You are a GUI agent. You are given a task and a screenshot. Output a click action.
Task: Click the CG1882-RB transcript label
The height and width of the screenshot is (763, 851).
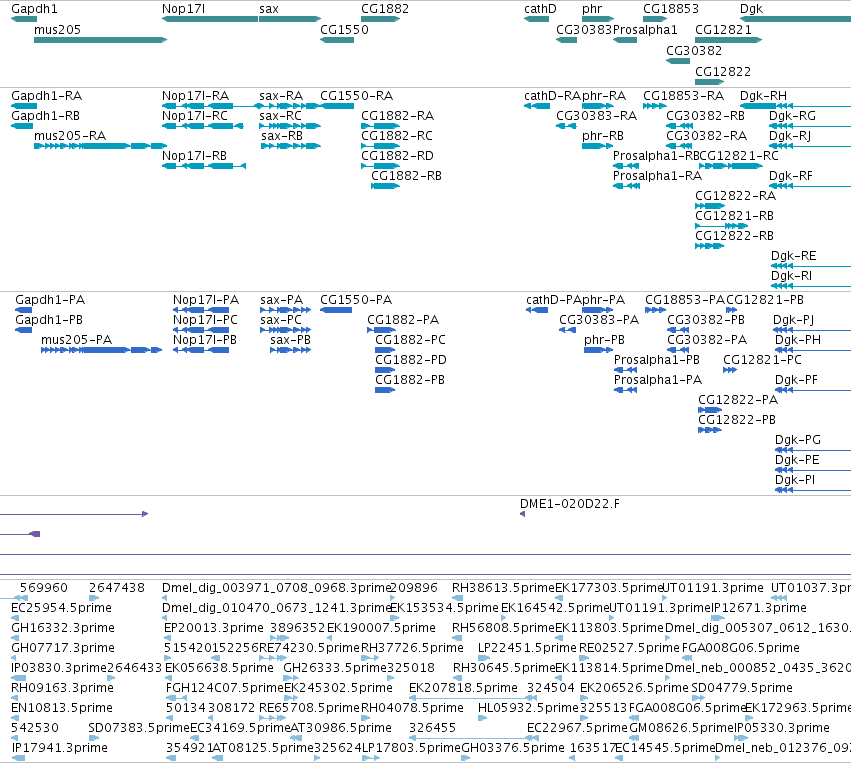tap(407, 176)
